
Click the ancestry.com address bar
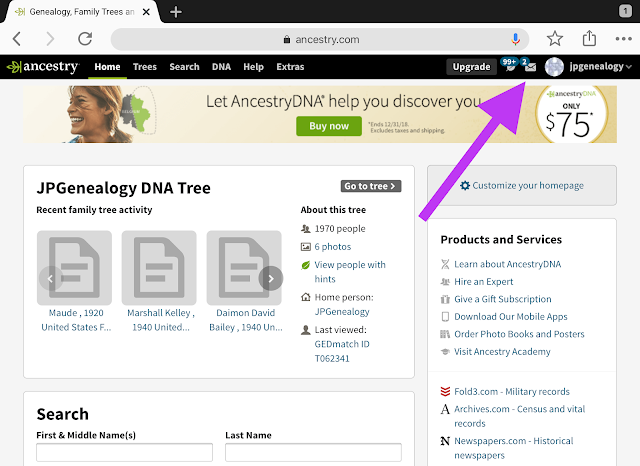(x=320, y=40)
